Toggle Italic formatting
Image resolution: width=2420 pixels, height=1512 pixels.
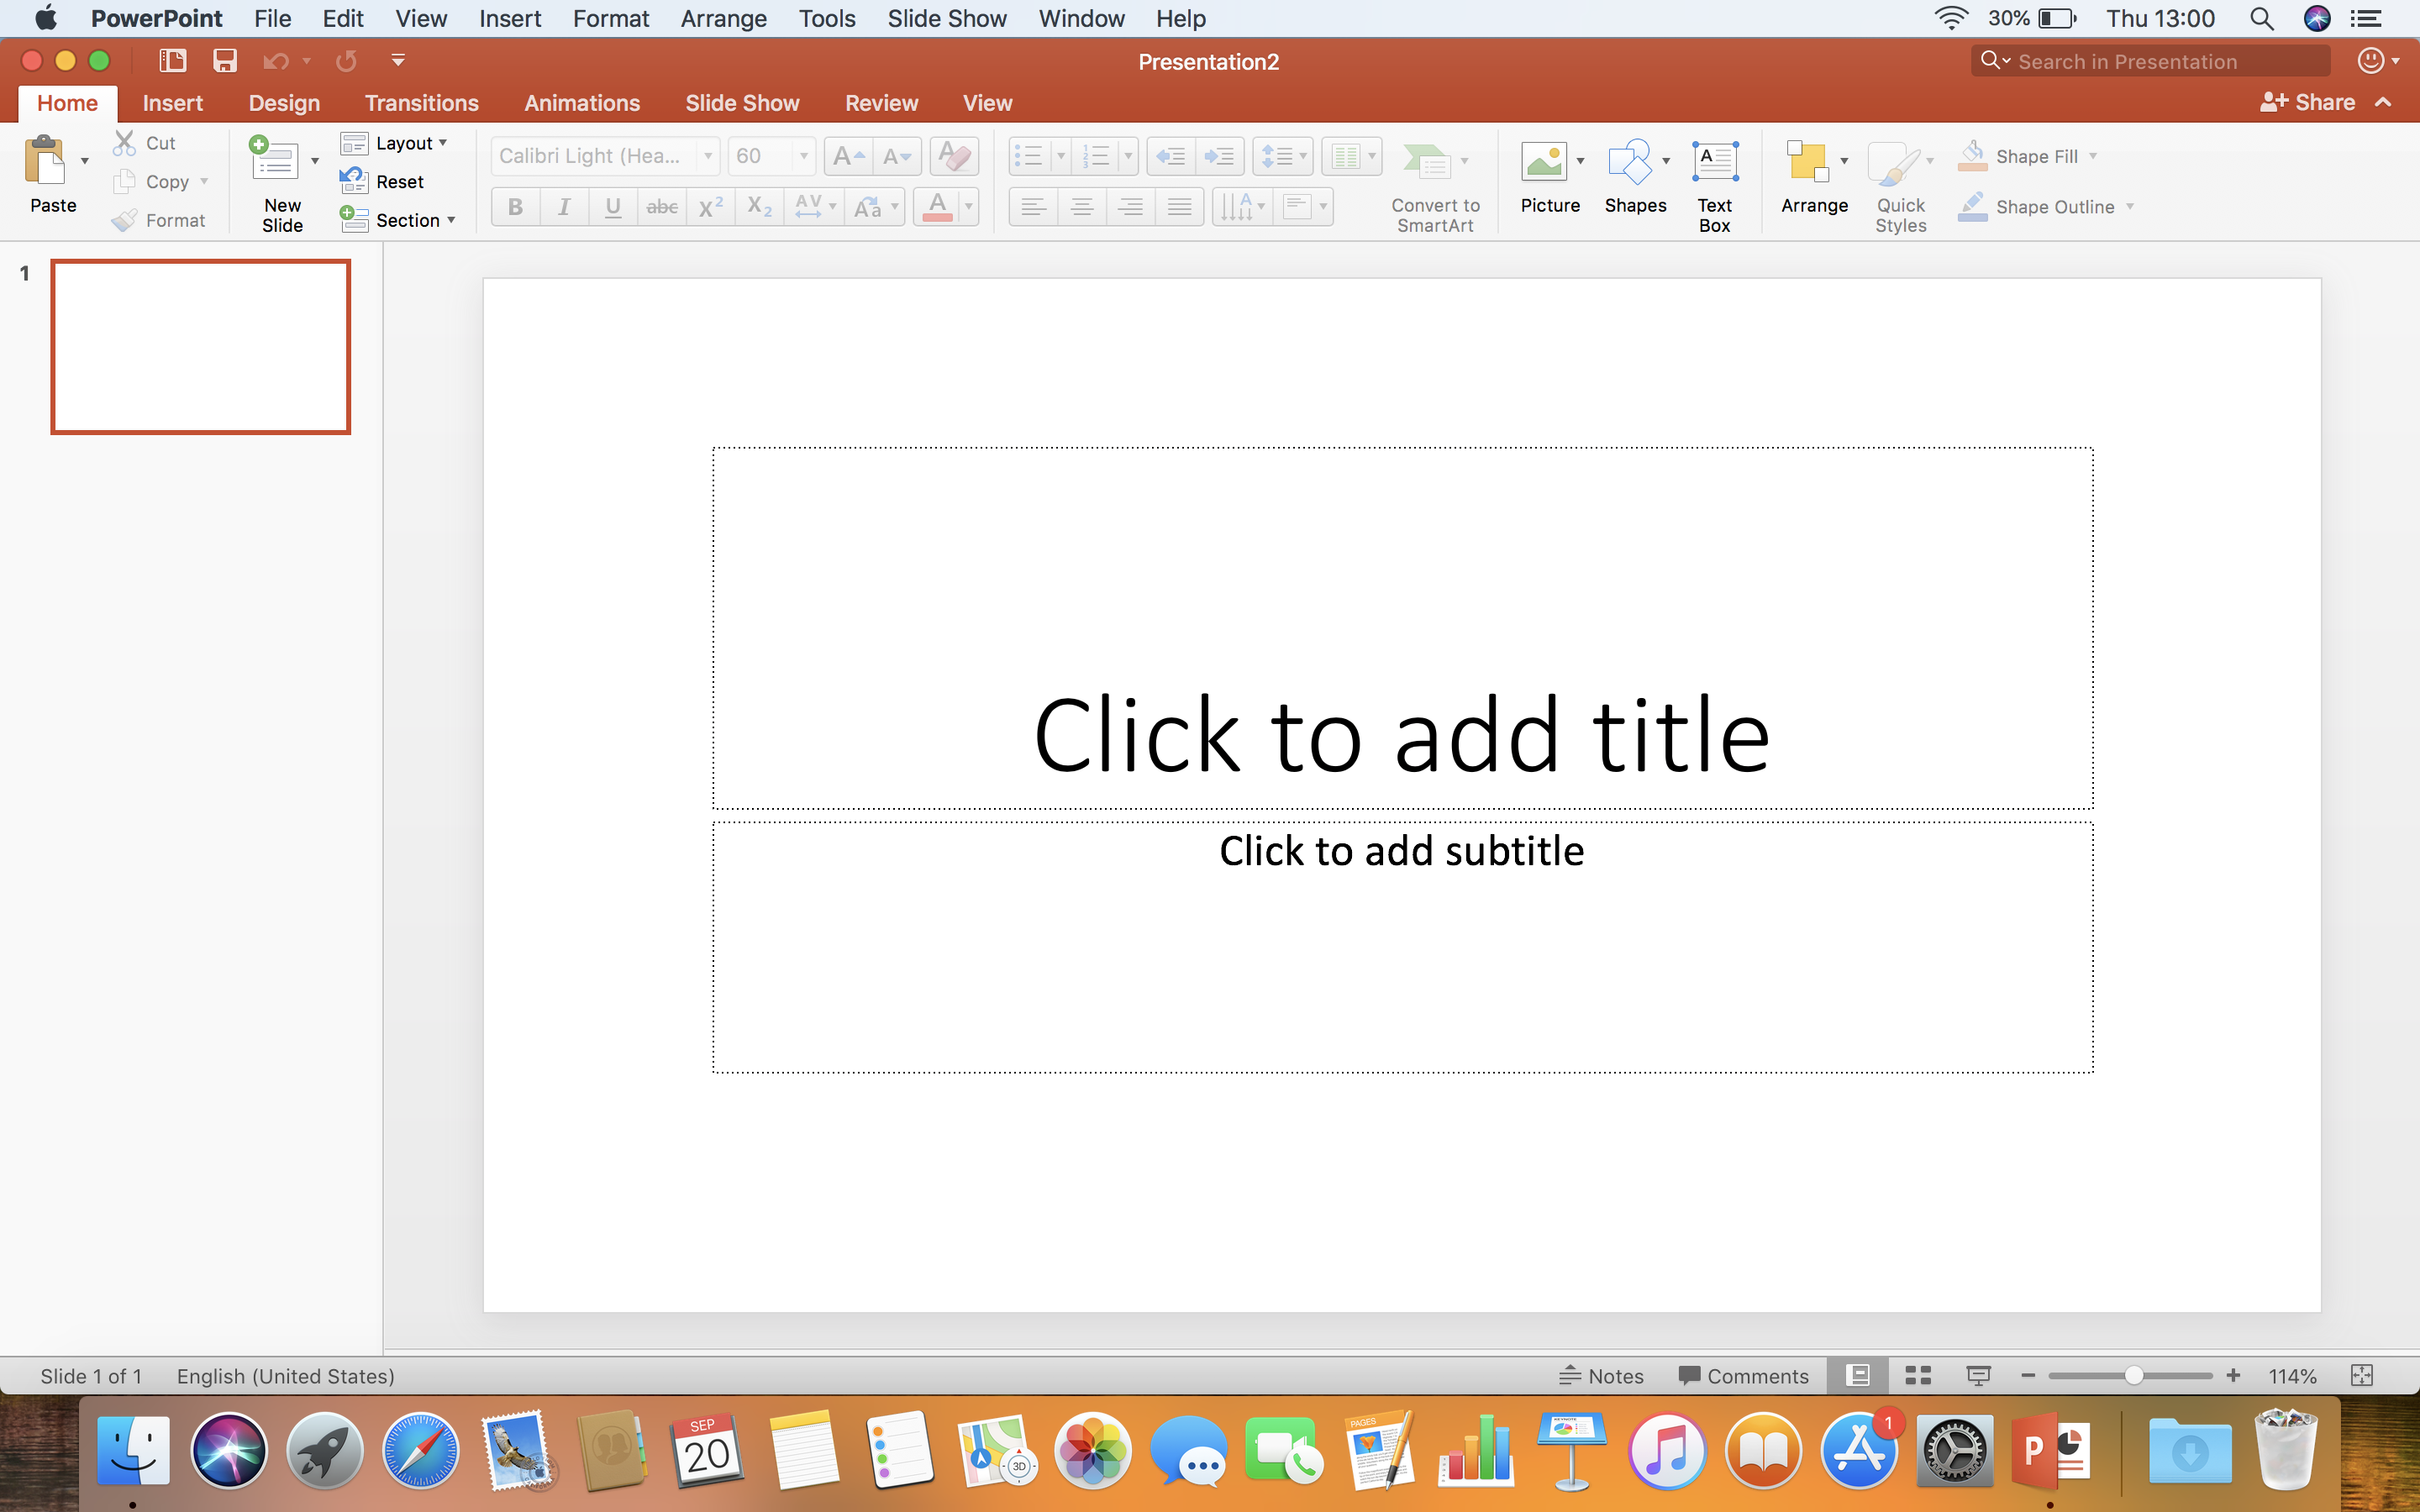[x=564, y=207]
